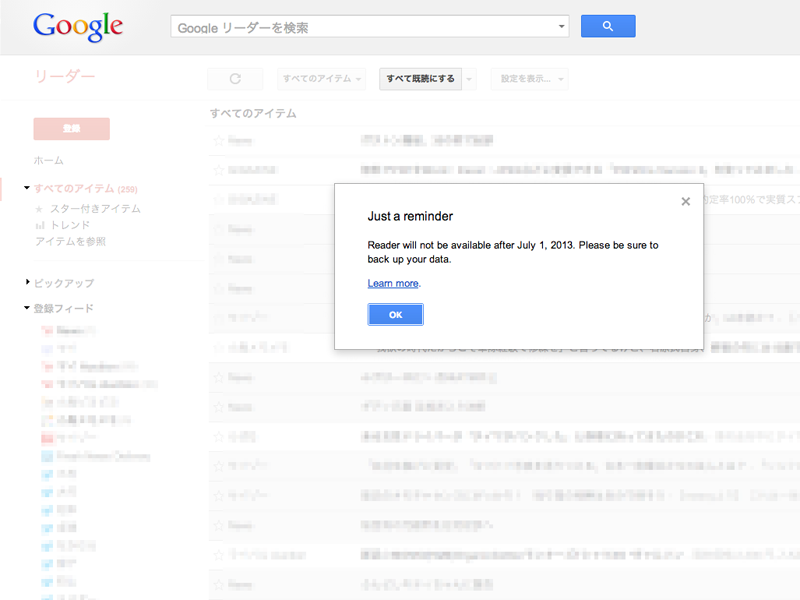Screen dimensions: 800x600
Task: Toggle the star on the second list item
Action: click(218, 170)
